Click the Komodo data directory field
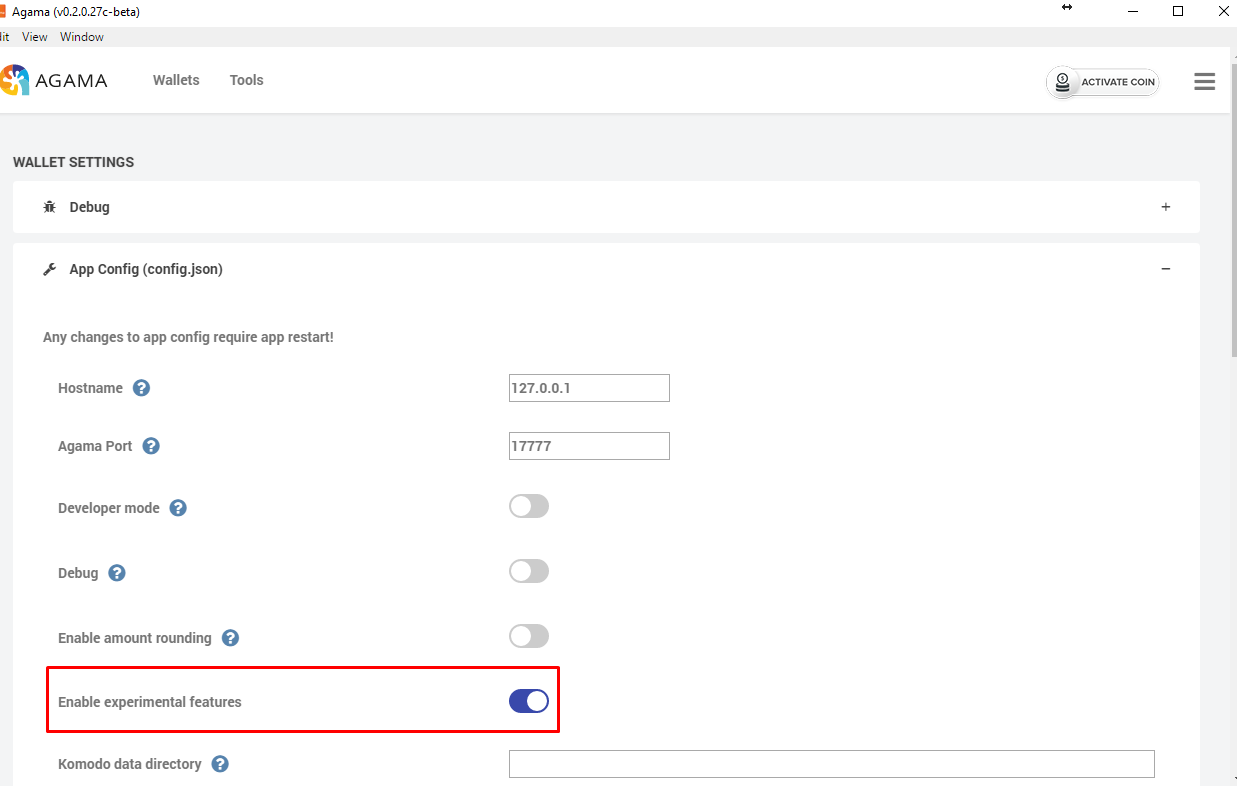This screenshot has width=1237, height=786. (832, 764)
